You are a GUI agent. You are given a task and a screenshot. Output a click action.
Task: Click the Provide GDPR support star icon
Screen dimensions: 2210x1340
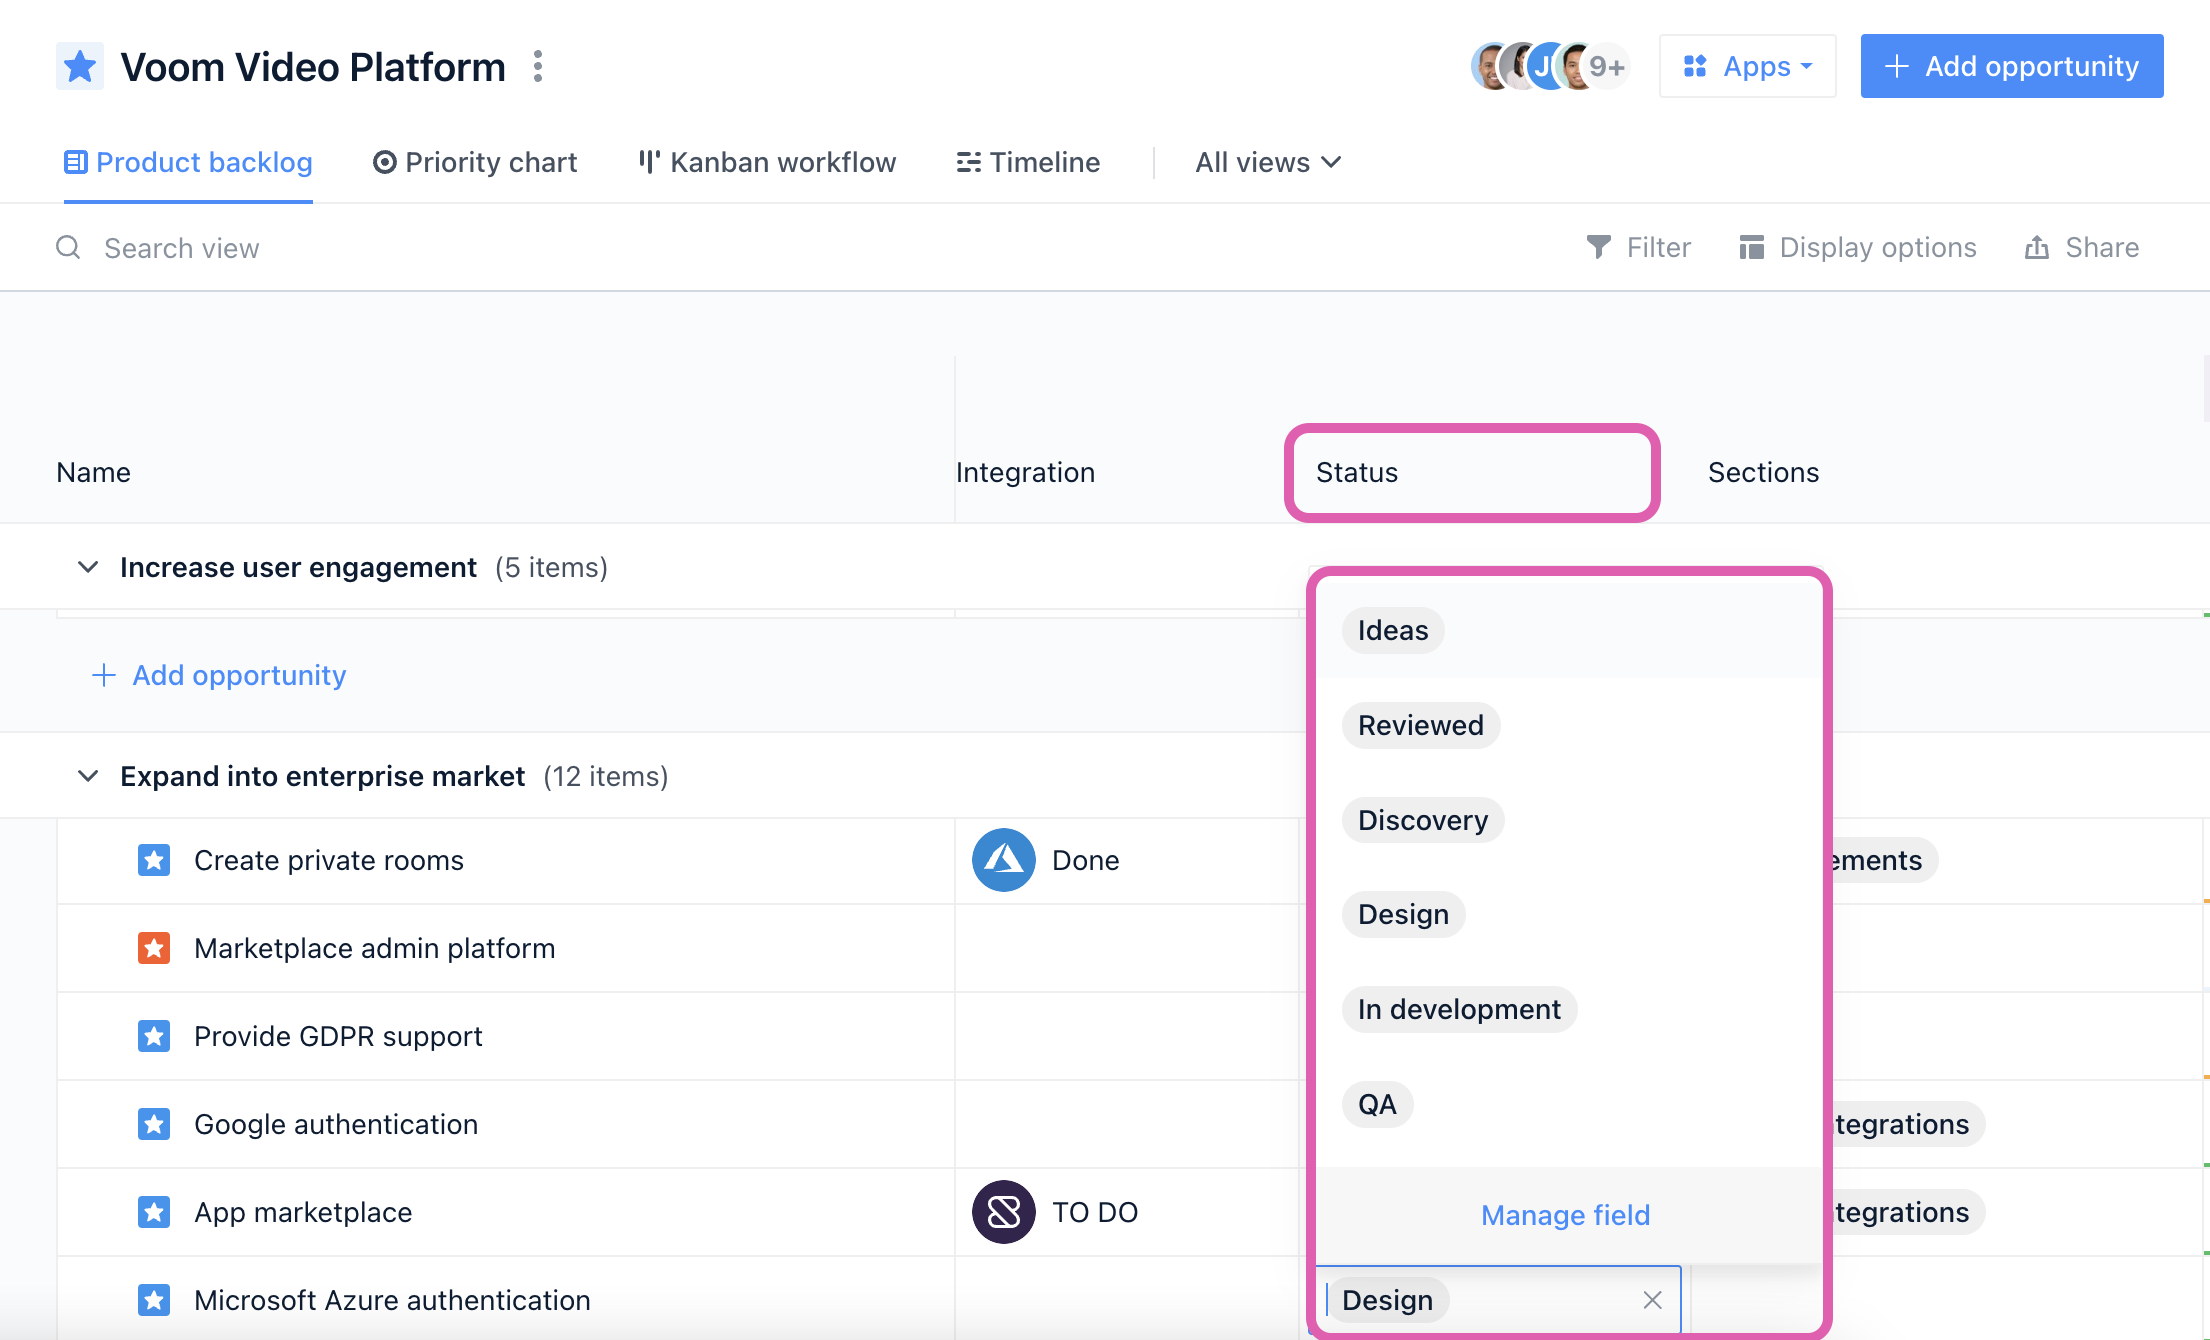click(154, 1036)
